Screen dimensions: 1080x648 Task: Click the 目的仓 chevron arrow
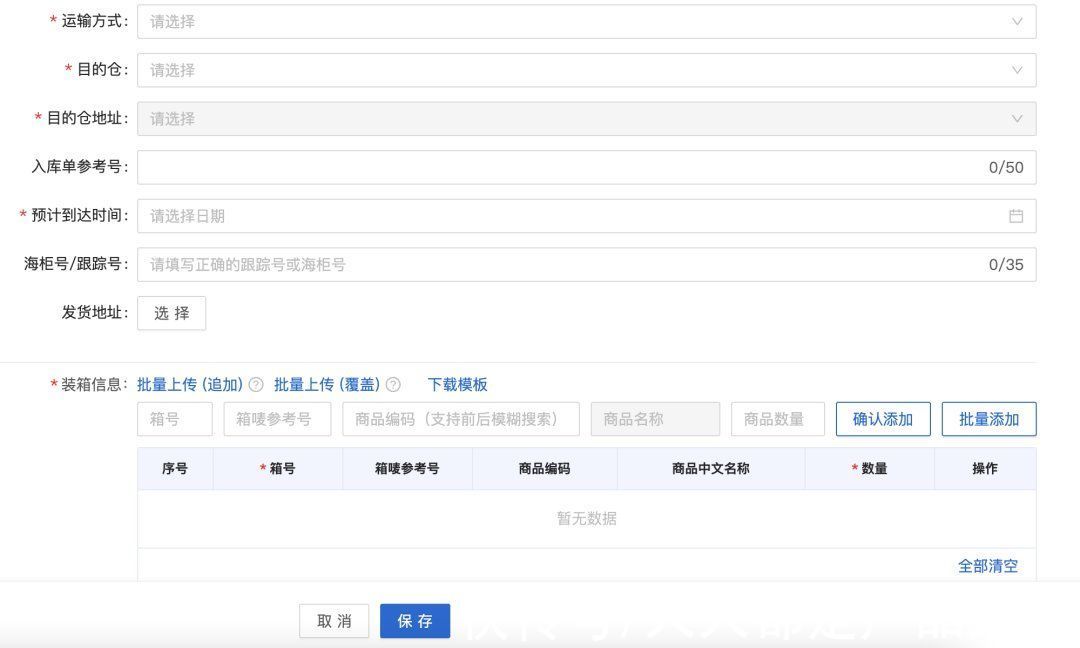tap(1017, 70)
